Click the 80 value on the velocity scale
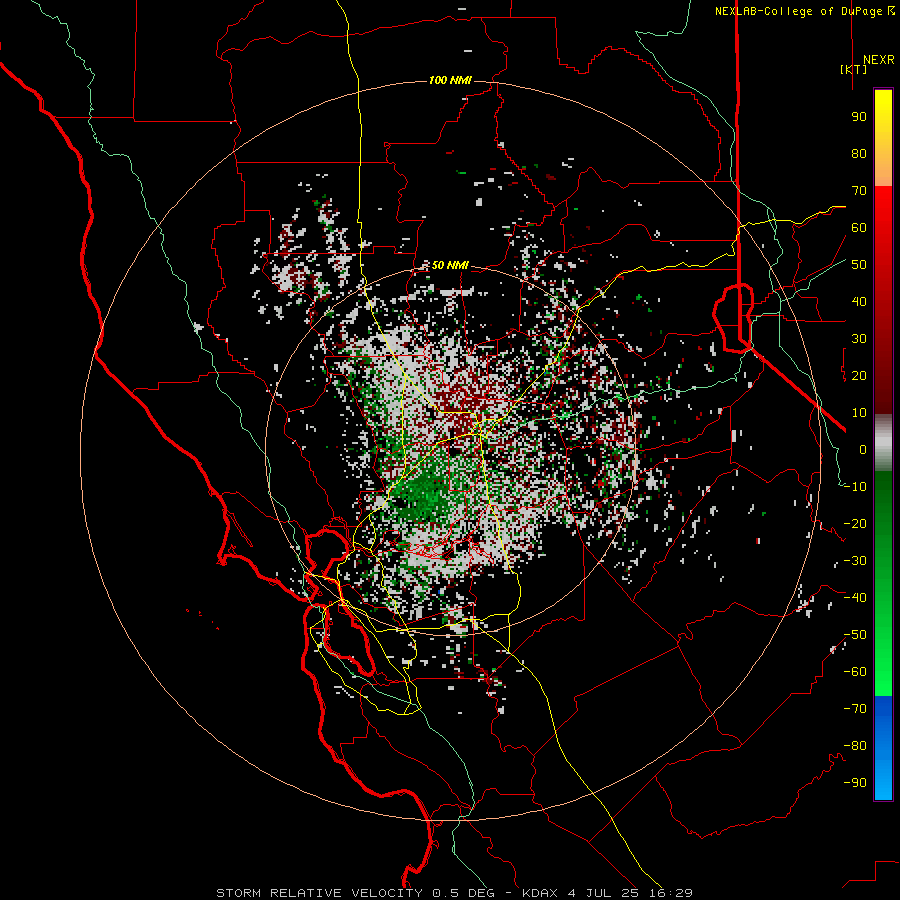Screen dimensions: 900x900 tap(859, 154)
